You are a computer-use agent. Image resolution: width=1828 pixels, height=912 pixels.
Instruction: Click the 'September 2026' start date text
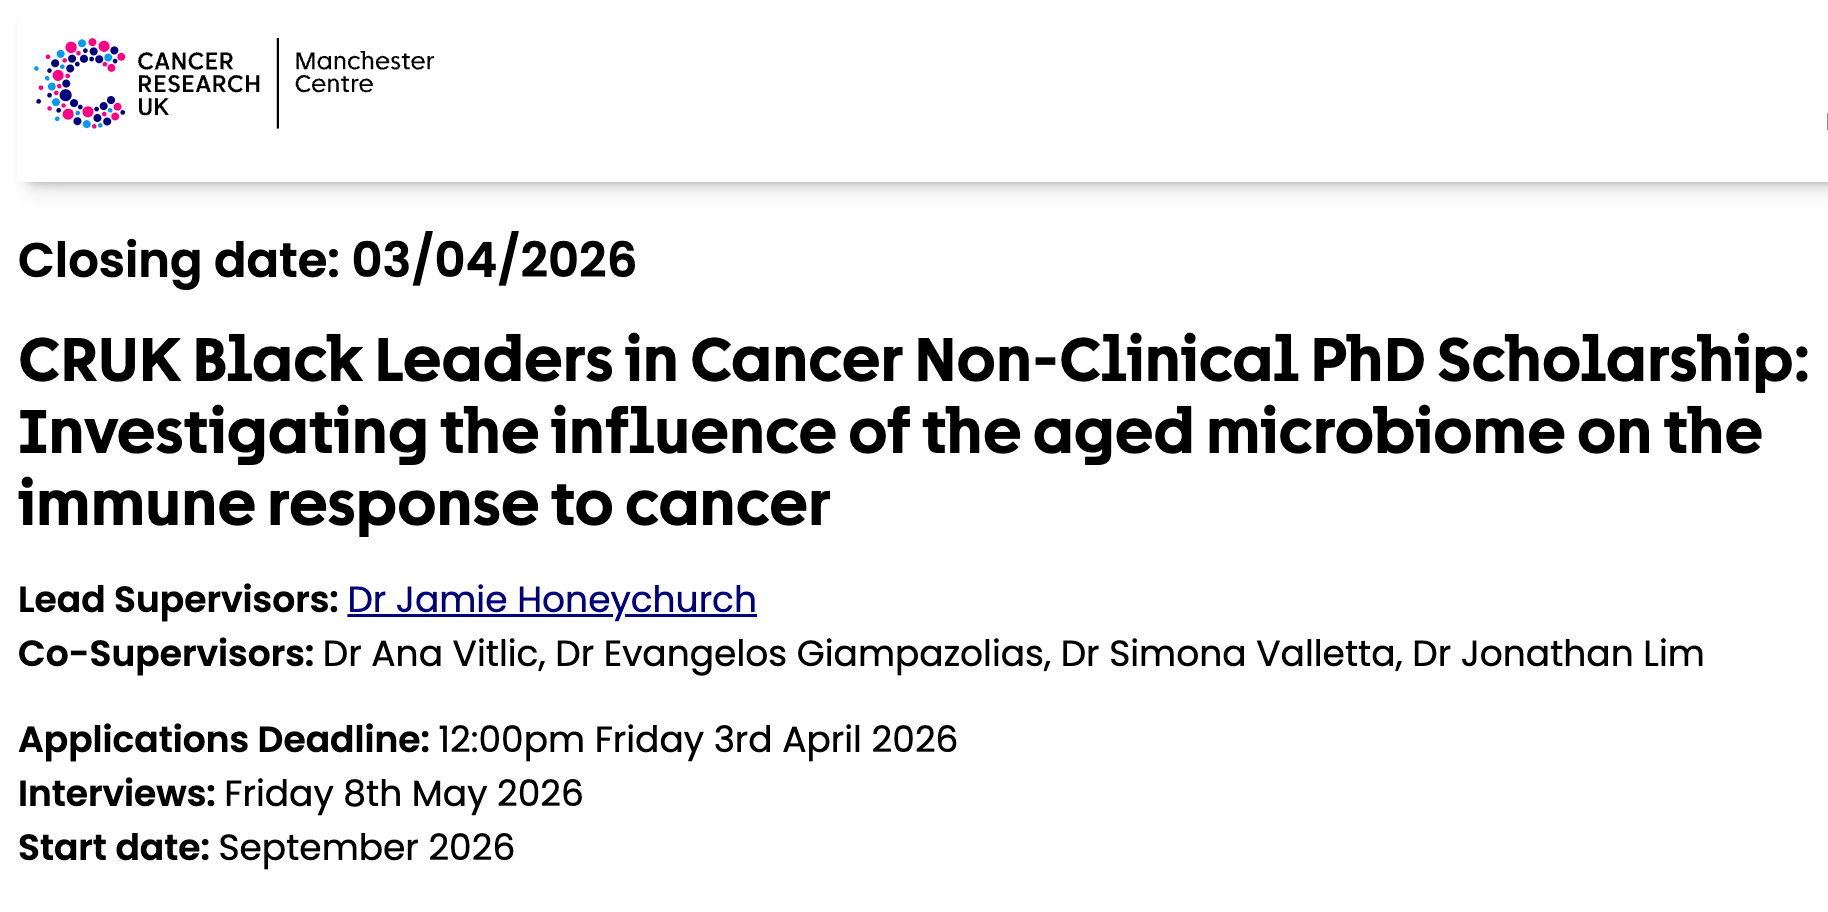[366, 848]
